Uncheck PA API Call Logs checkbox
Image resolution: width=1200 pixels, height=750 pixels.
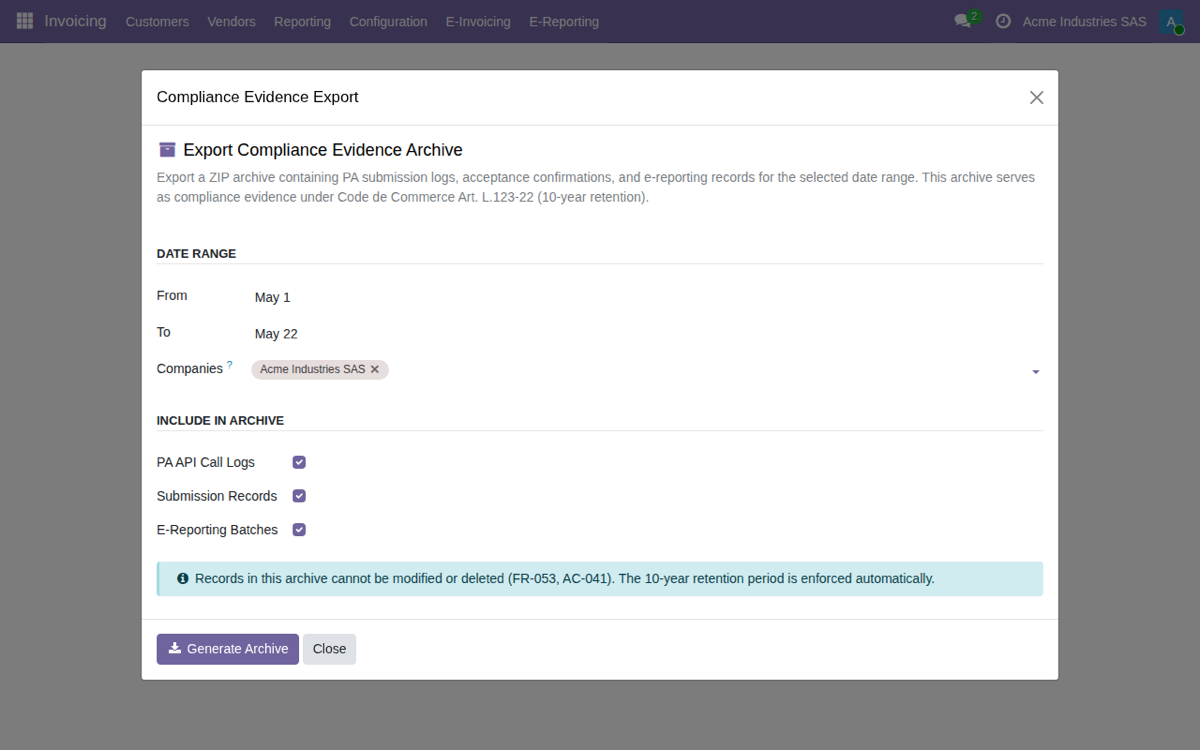point(299,462)
